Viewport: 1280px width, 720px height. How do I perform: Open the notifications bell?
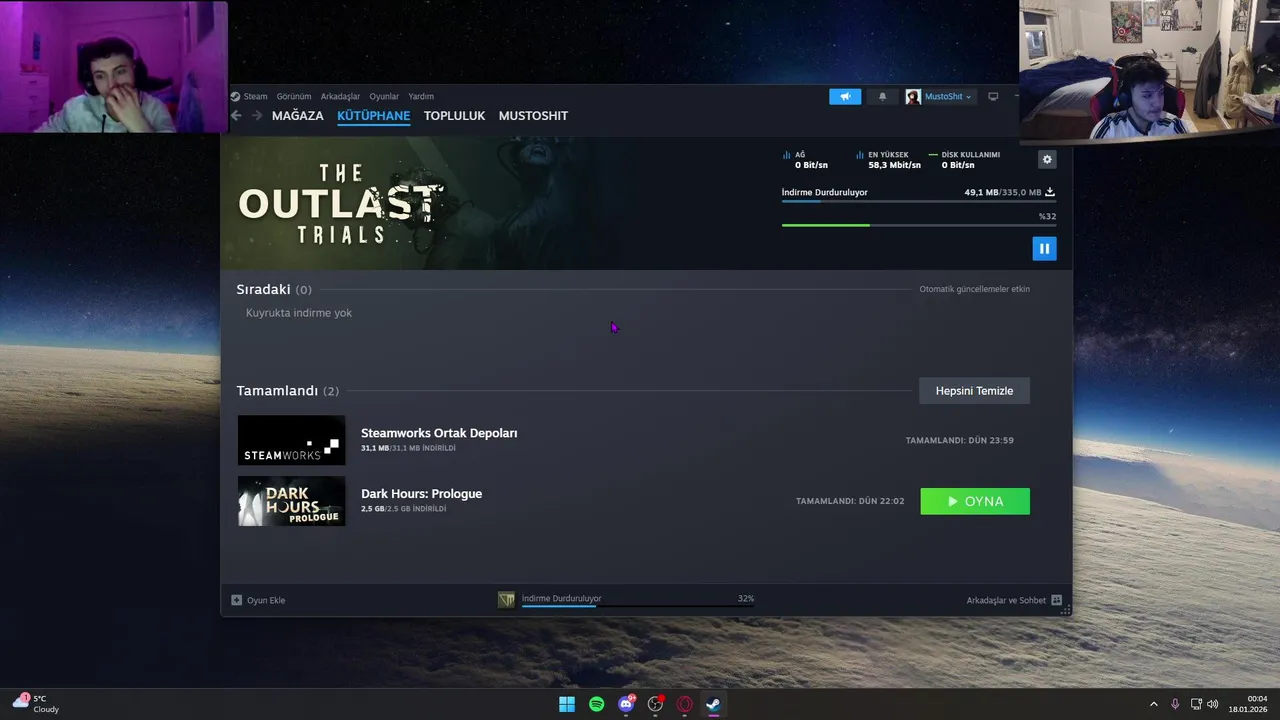[882, 97]
